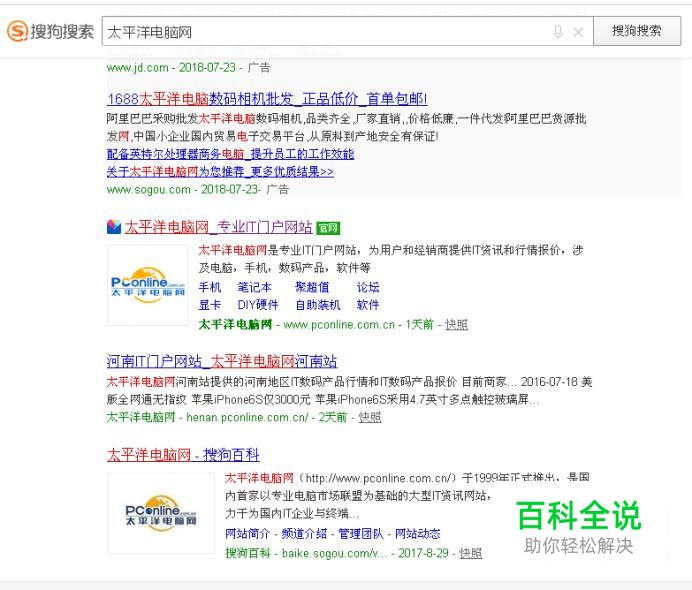Click the www.jd.com ad URL text
Viewport: 692px width, 590px height.
click(x=138, y=68)
